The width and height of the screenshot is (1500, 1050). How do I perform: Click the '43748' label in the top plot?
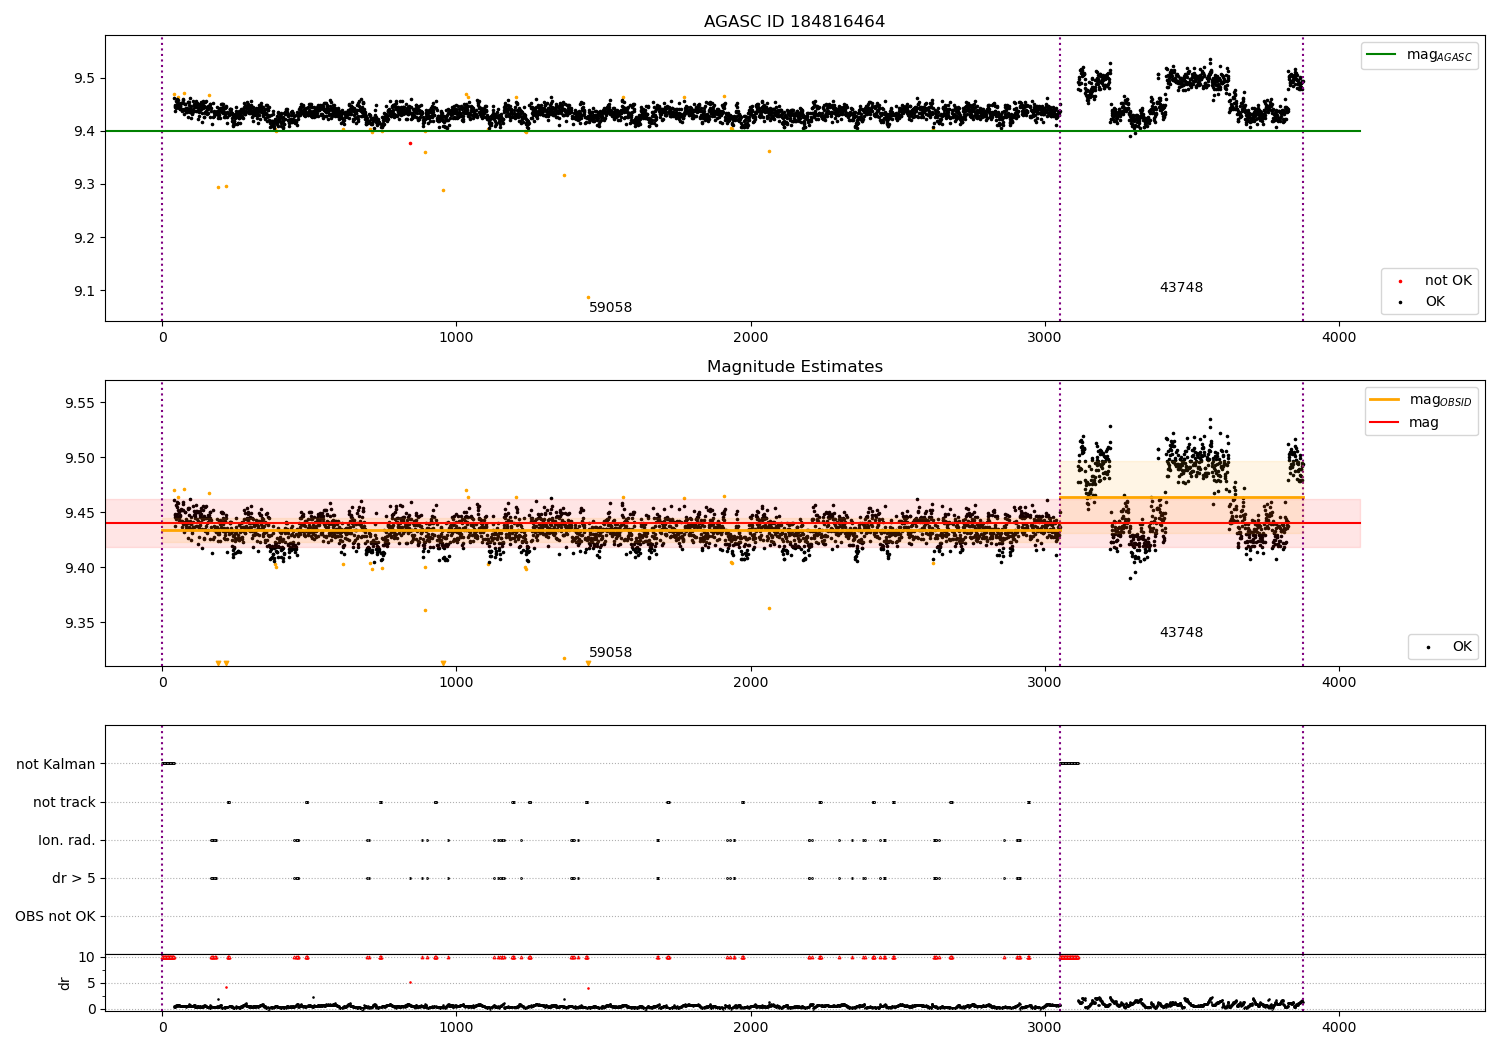click(x=1181, y=288)
